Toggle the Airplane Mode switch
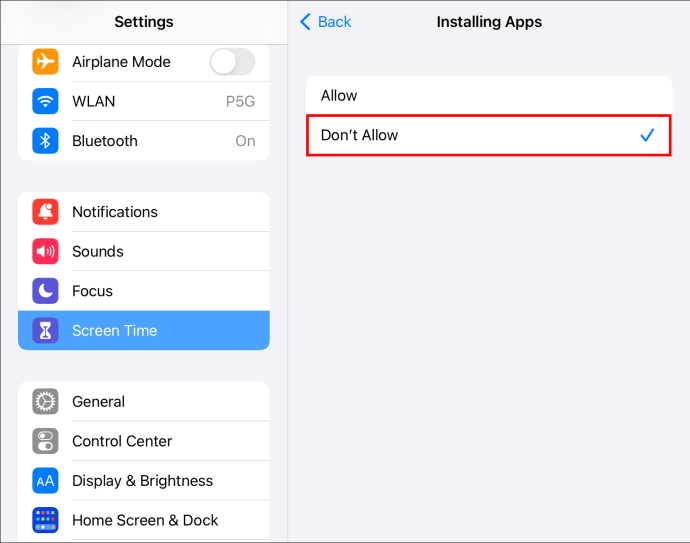Image resolution: width=690 pixels, height=543 pixels. click(232, 62)
